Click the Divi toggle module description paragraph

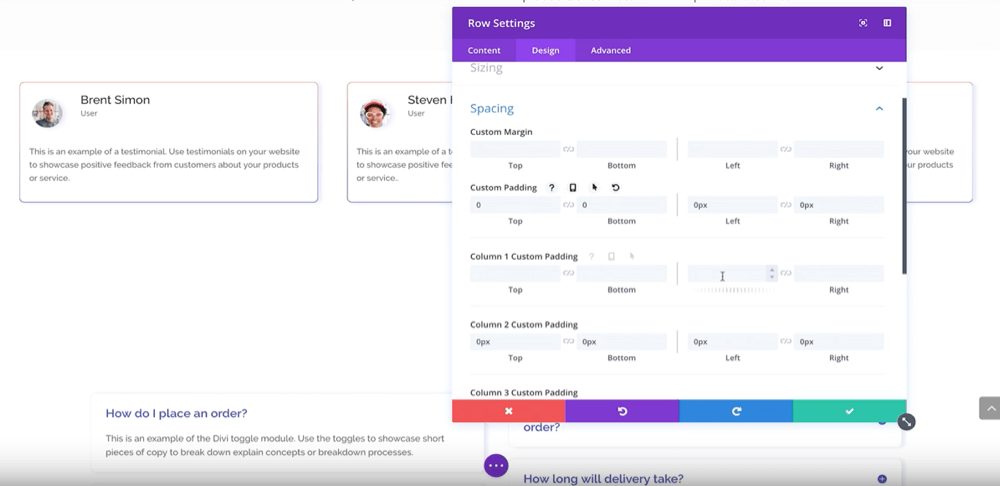tap(275, 446)
